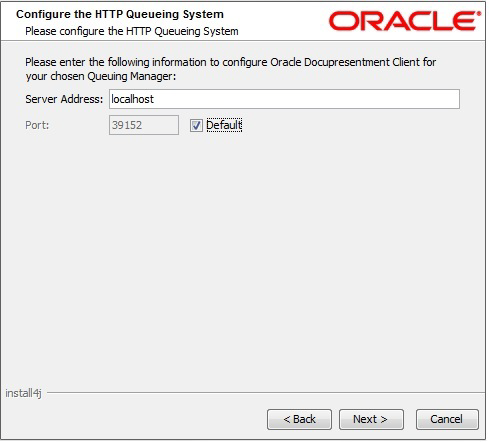Click the 'Please configure the HTTP Queueing System' subtitle
The width and height of the screenshot is (490, 448).
click(x=132, y=31)
